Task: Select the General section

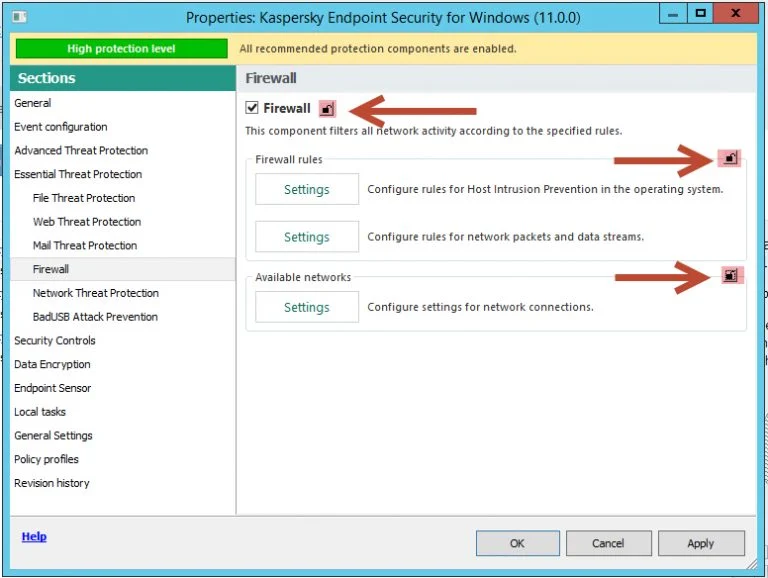Action: 122,103
